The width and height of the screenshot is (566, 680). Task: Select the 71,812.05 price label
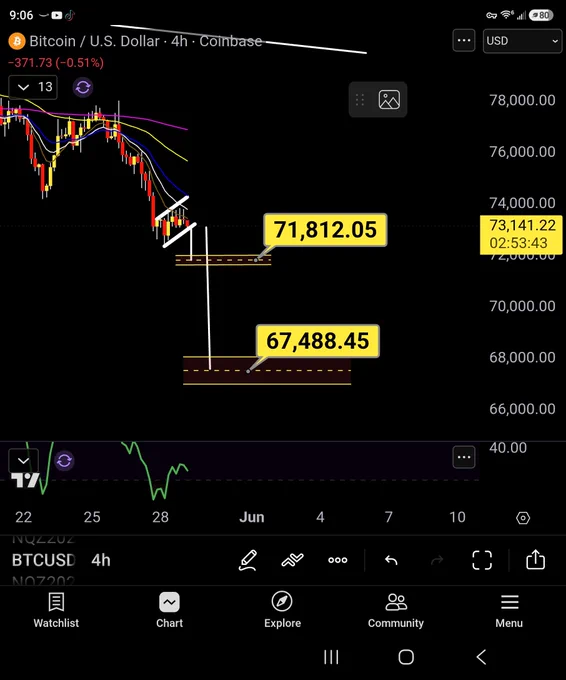tap(325, 229)
